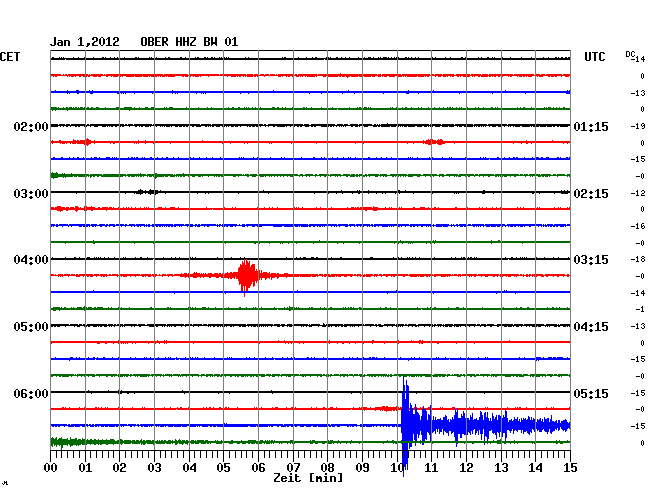
Task: Click the "03" minute tick label
Action: point(154,468)
